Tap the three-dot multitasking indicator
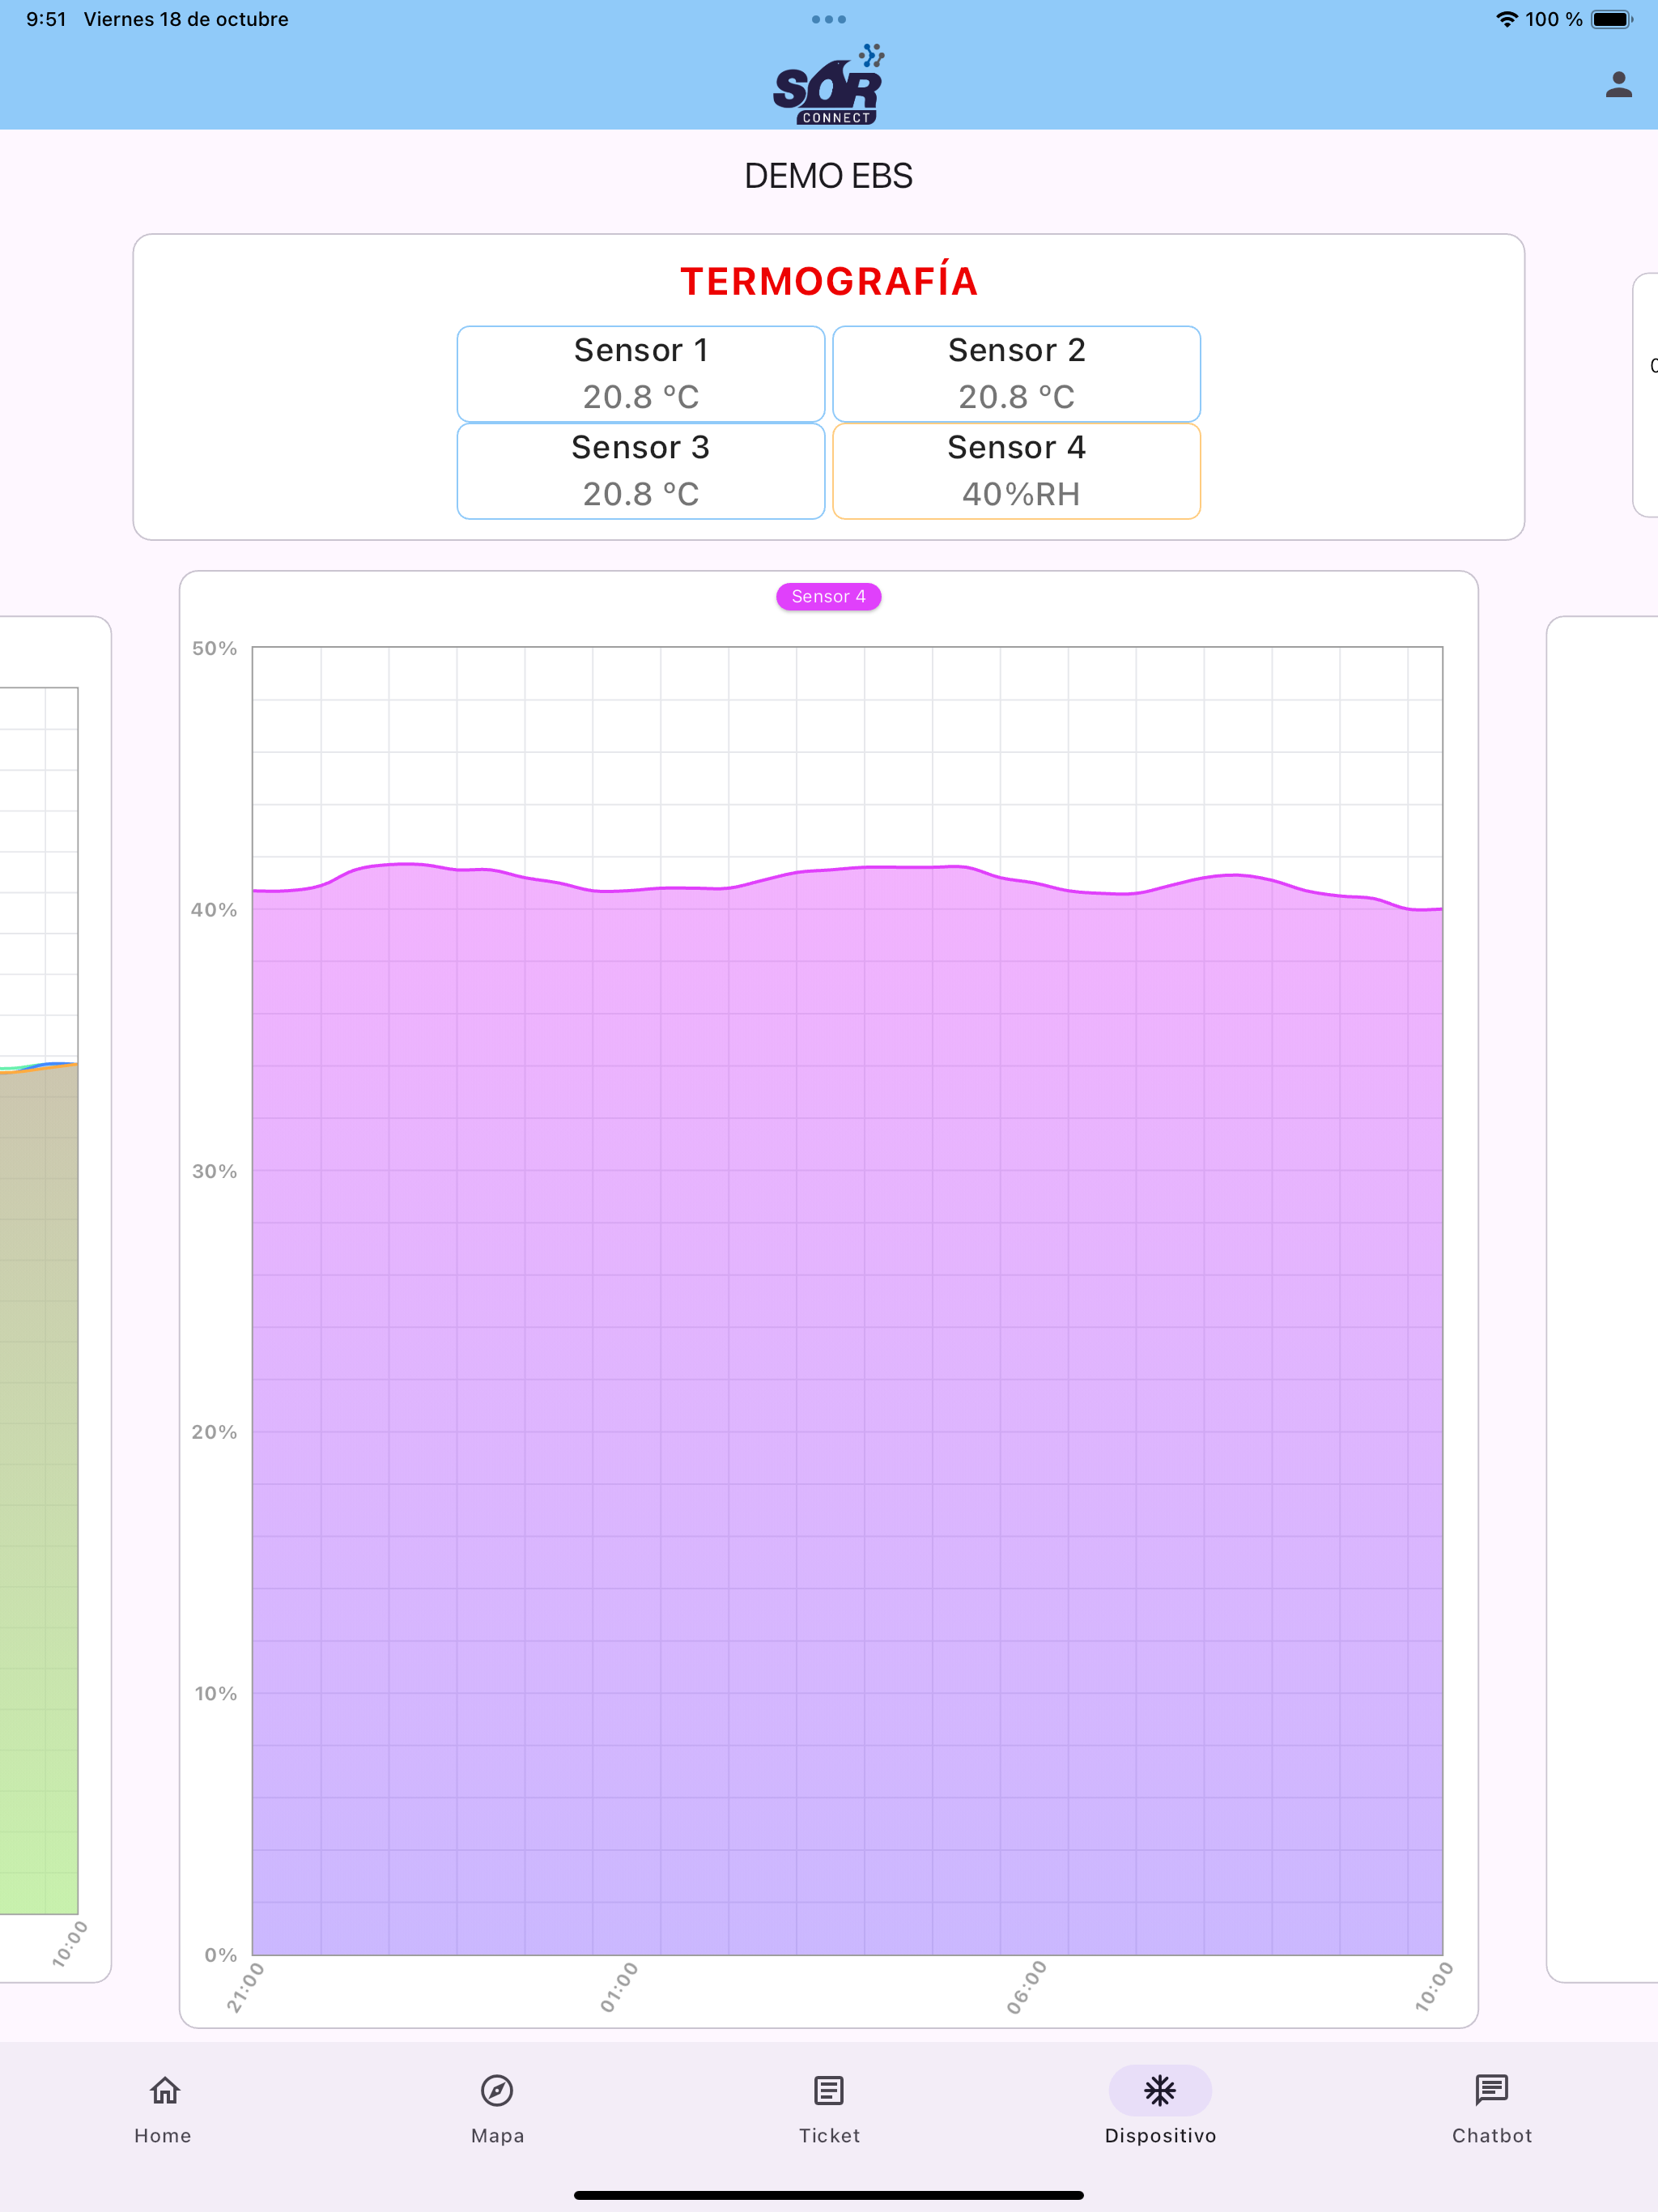 [x=829, y=19]
